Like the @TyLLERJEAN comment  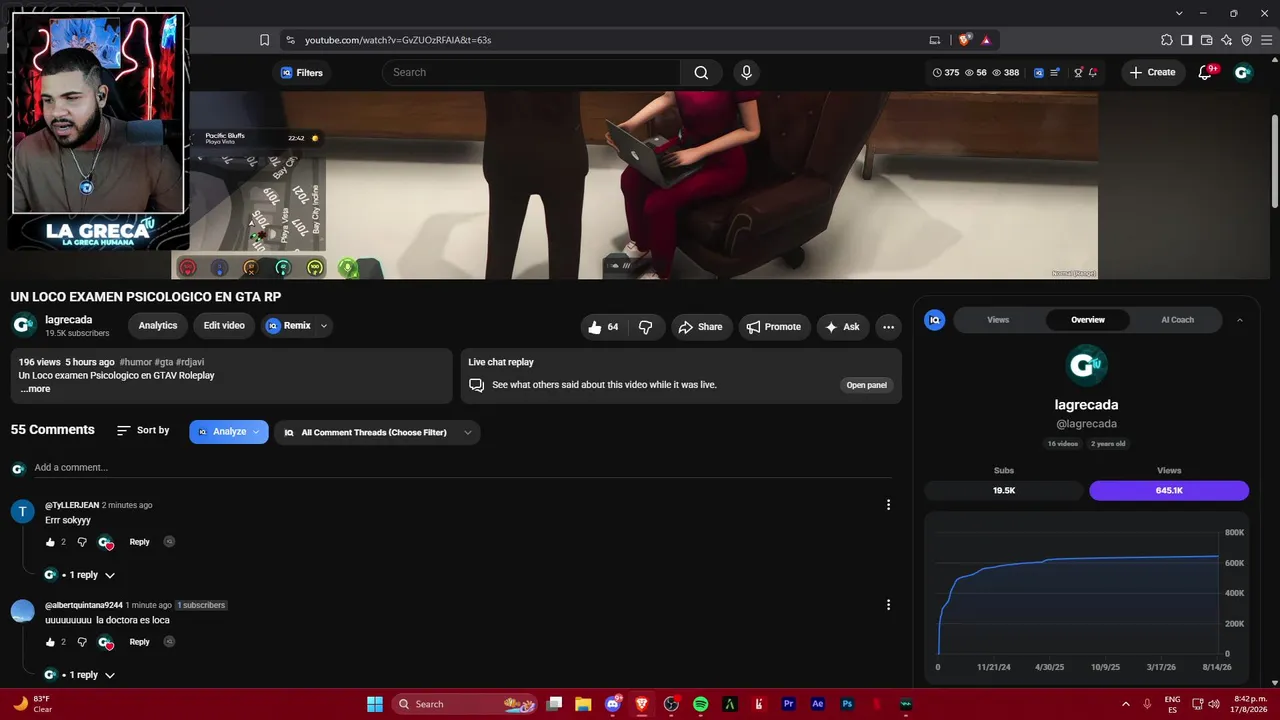50,542
